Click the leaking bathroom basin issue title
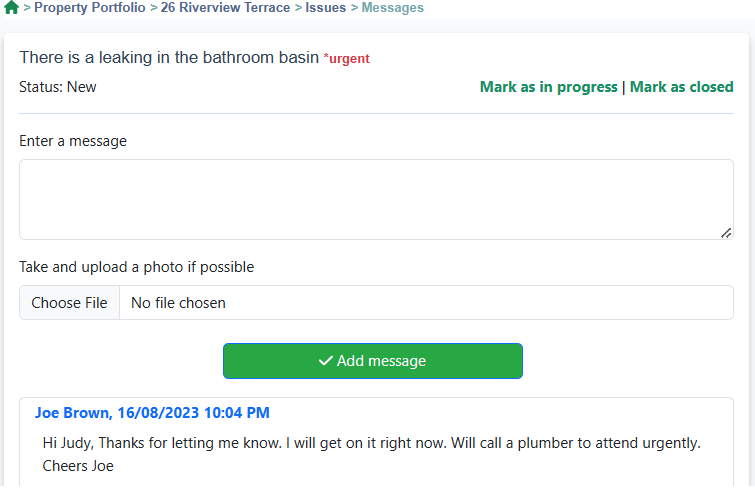The image size is (755, 503). [169, 58]
